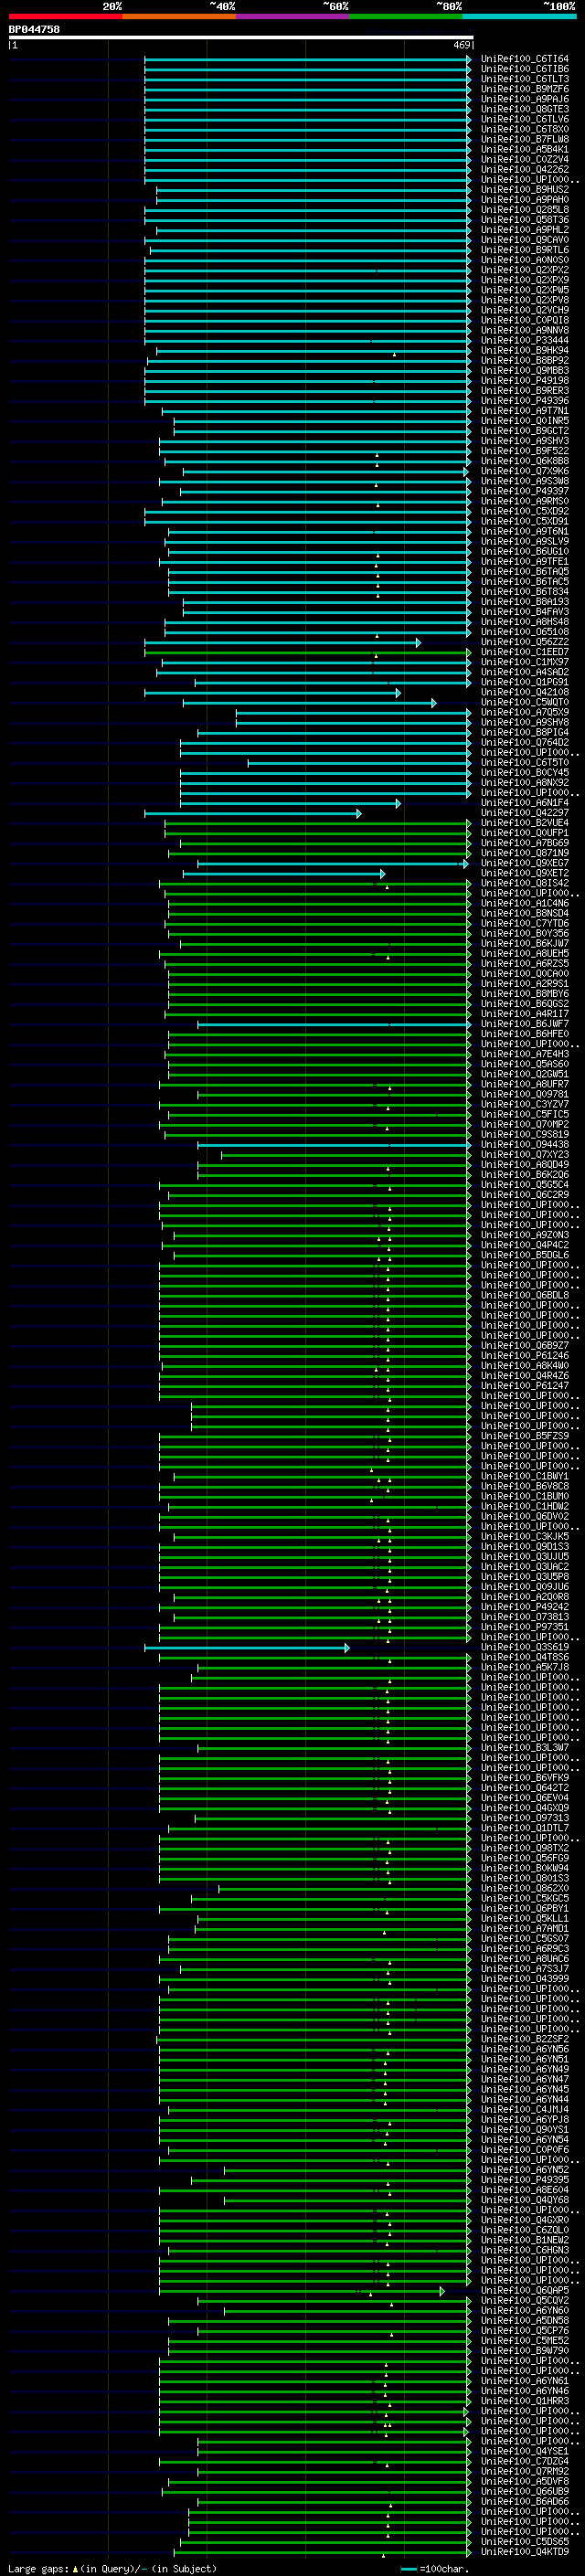Select hit UniRef100_B9HUS2
This screenshot has width=585, height=2576.
tap(524, 189)
